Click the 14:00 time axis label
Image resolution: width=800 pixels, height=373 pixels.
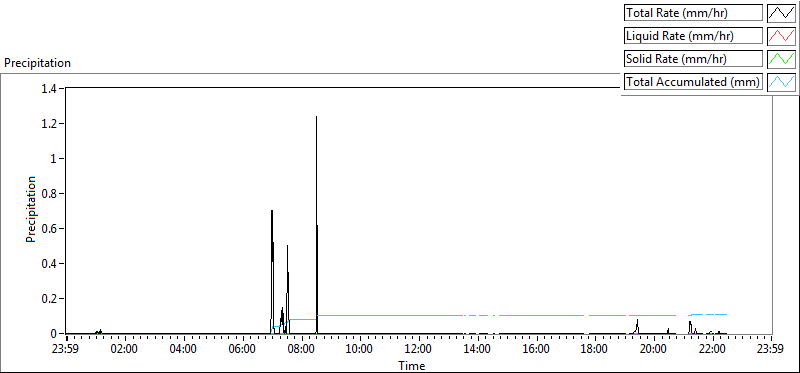click(x=478, y=350)
